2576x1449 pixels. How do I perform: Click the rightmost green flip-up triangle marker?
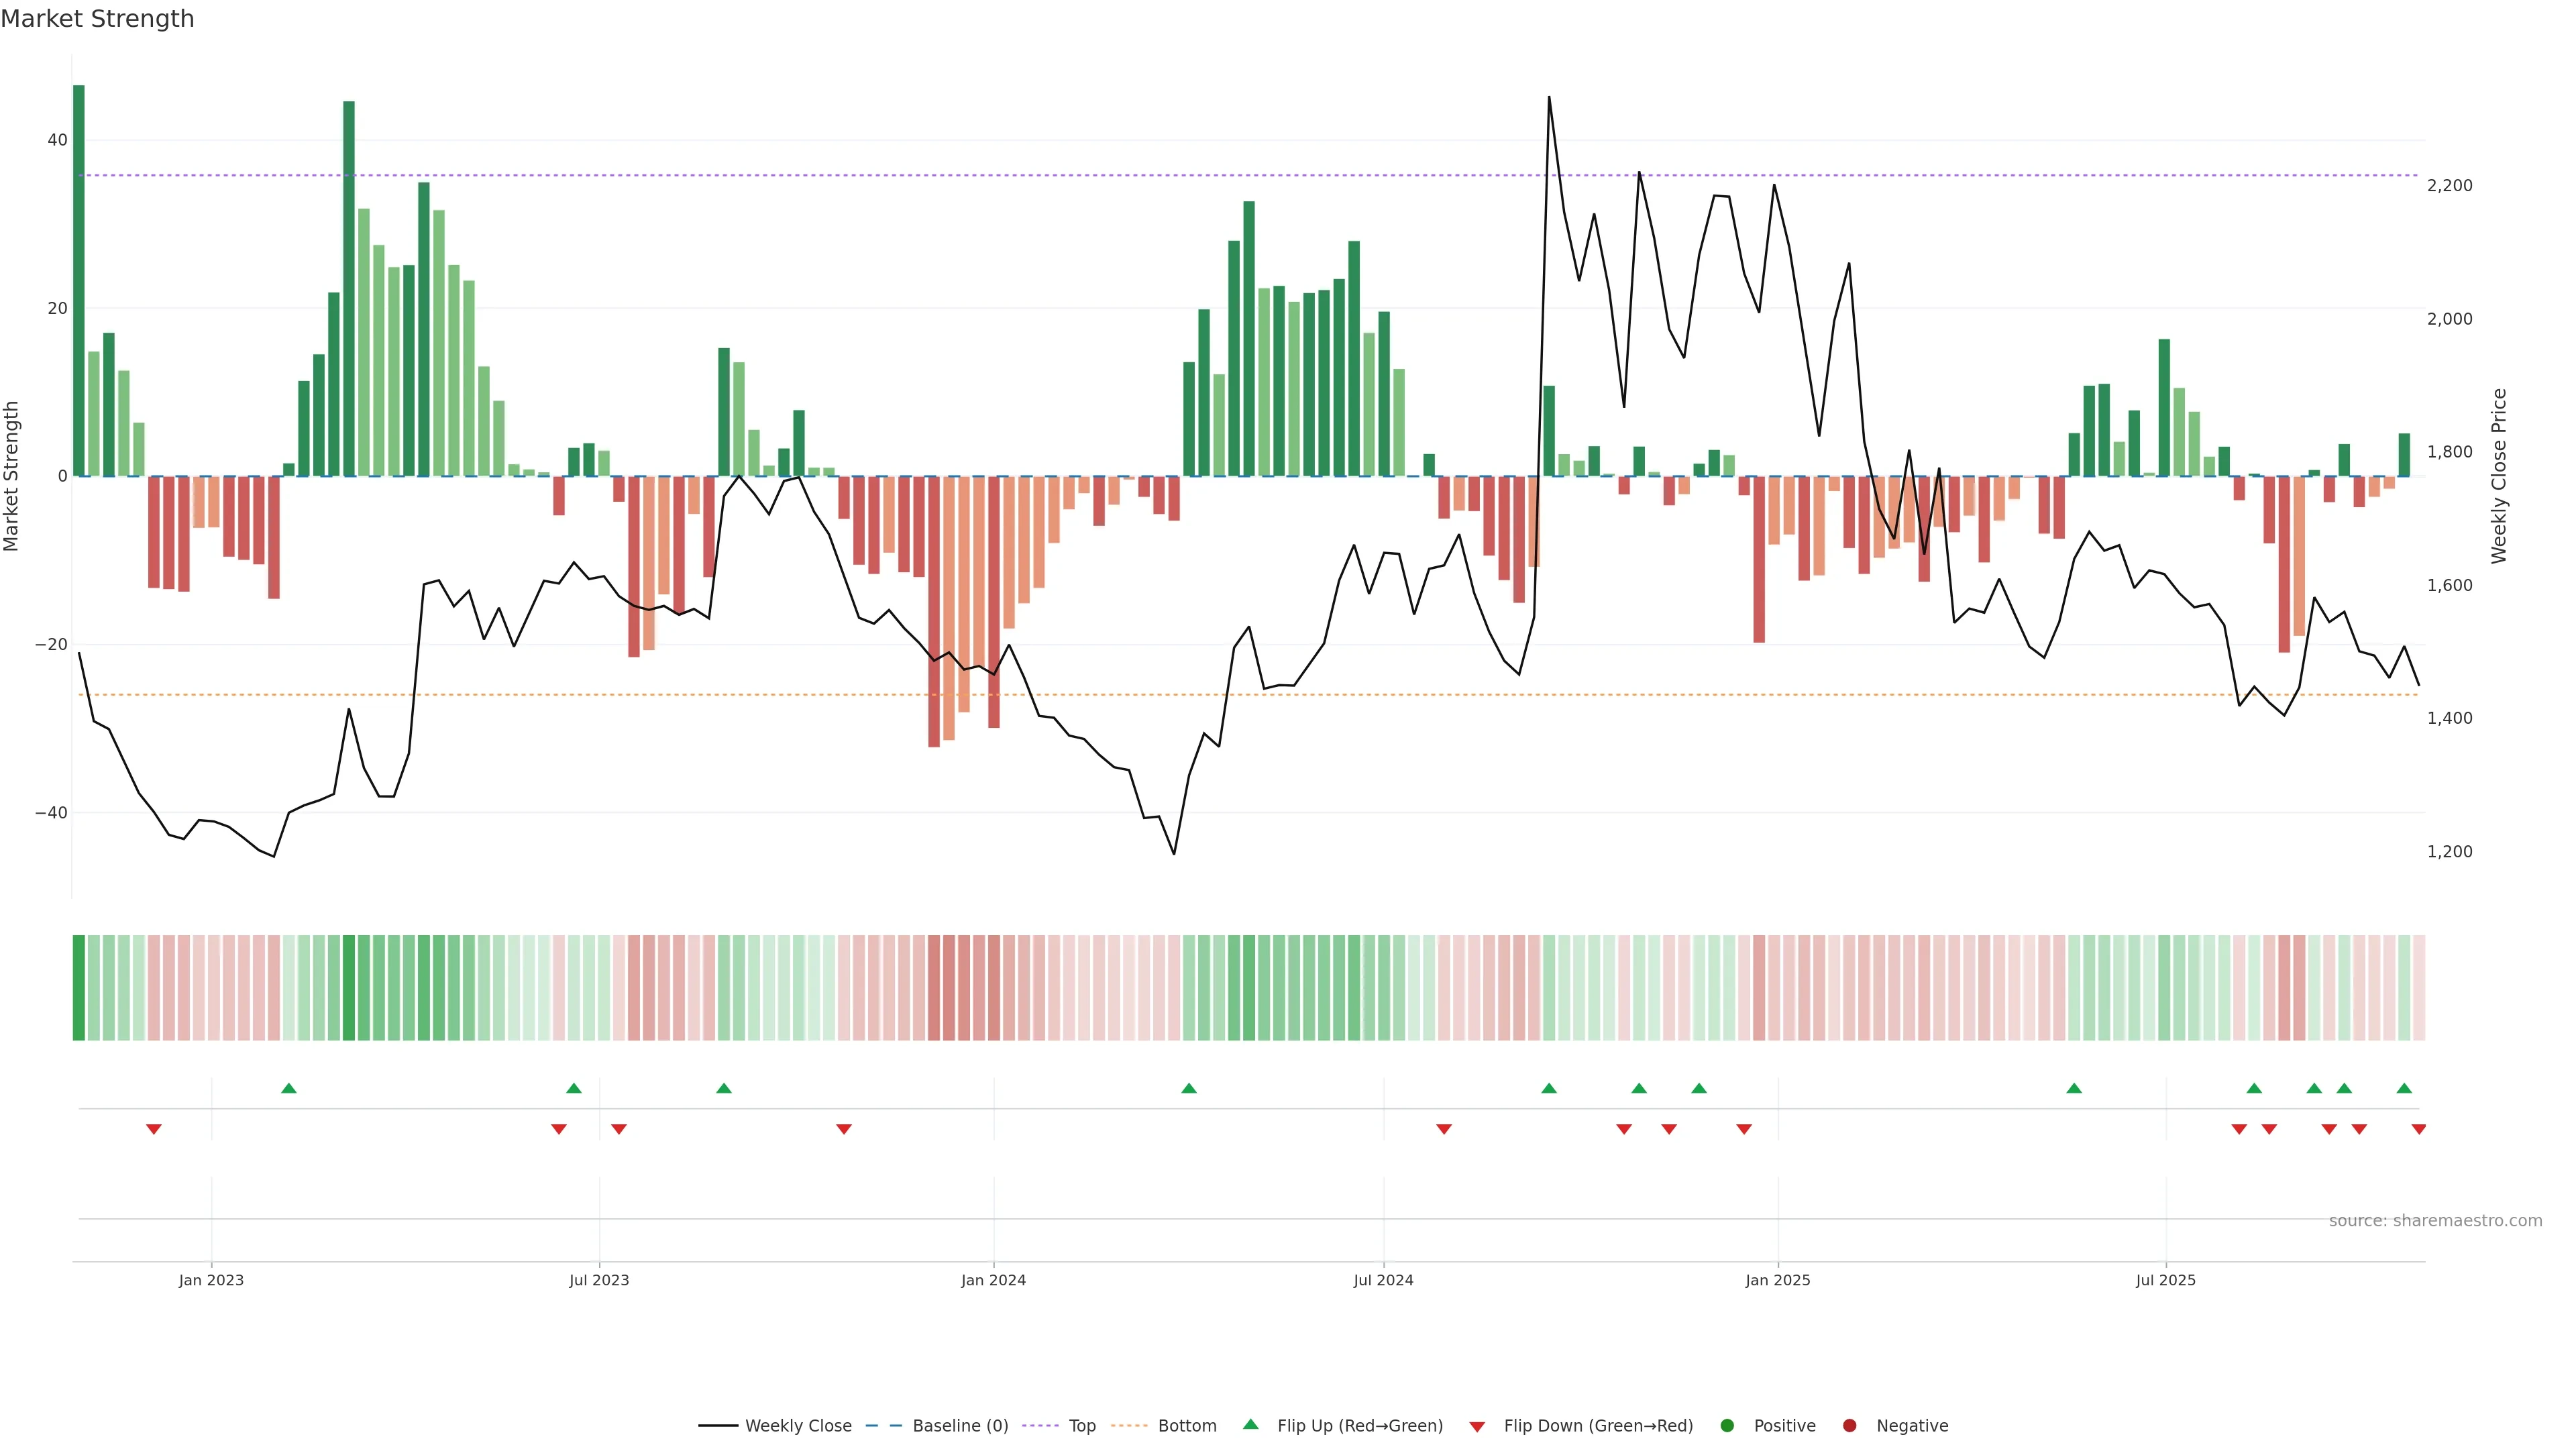pyautogui.click(x=2404, y=1088)
